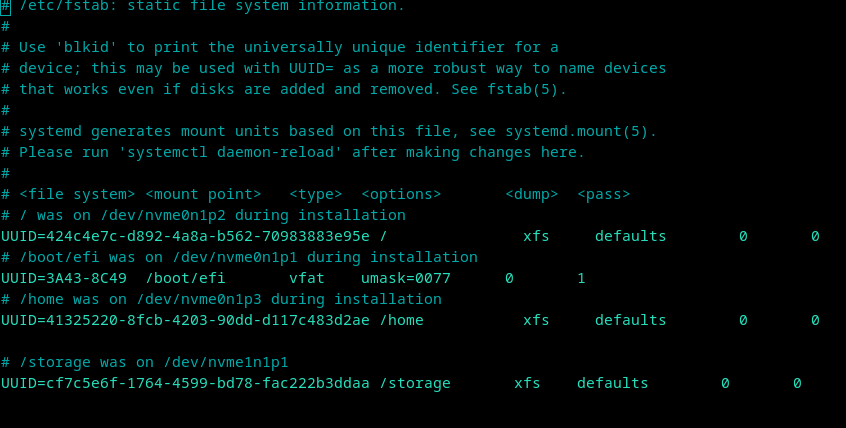This screenshot has height=428, width=846.
Task: Click the /dev/nvme1n1p1 device name
Action: point(225,362)
